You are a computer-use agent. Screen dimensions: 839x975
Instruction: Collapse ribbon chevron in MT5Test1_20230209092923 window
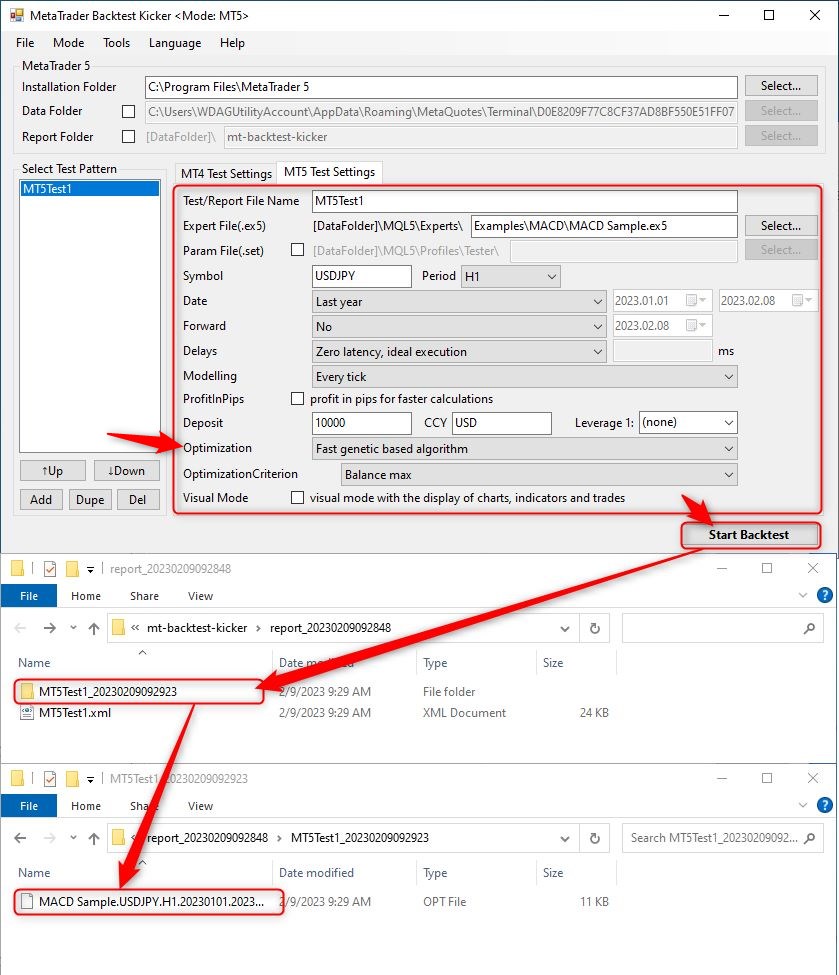point(802,806)
